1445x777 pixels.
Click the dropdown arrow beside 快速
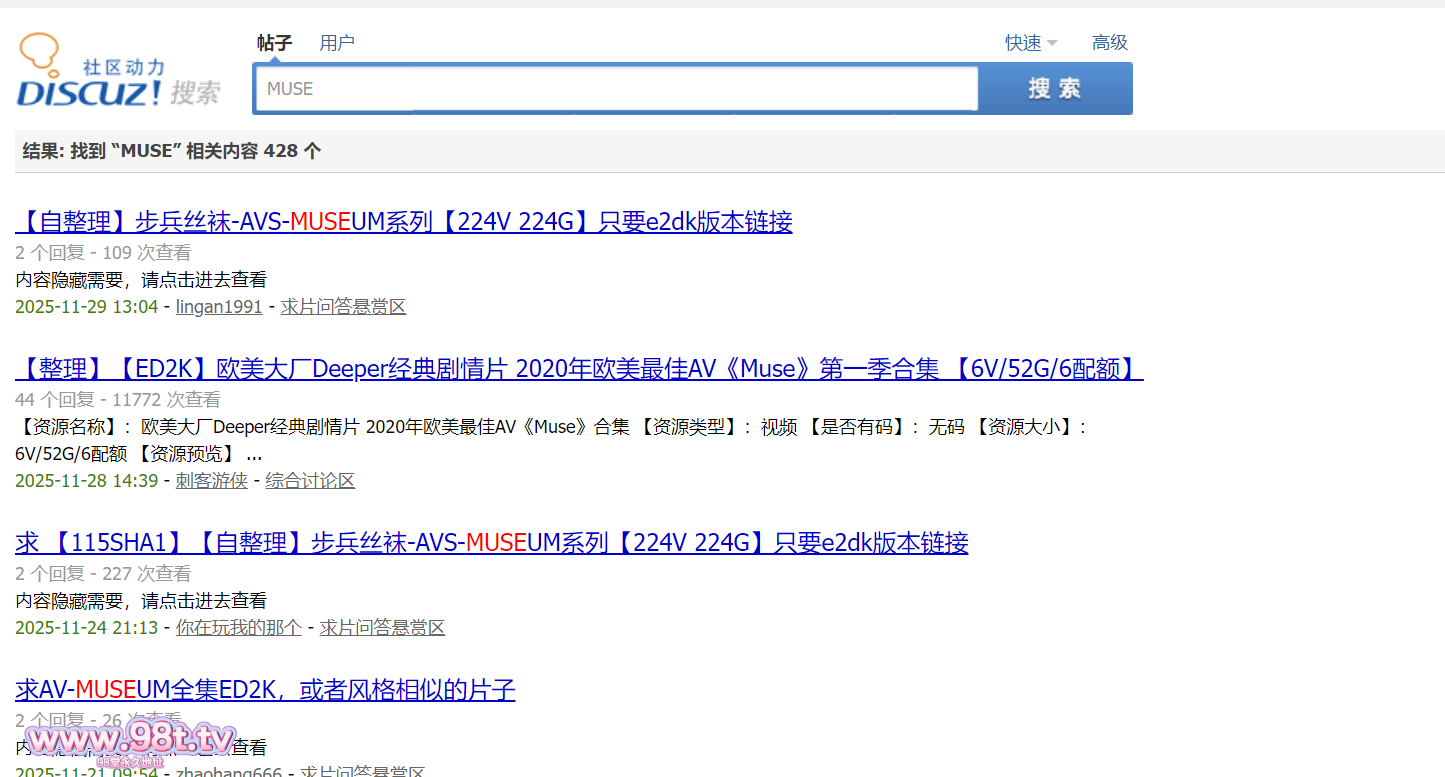point(1051,42)
